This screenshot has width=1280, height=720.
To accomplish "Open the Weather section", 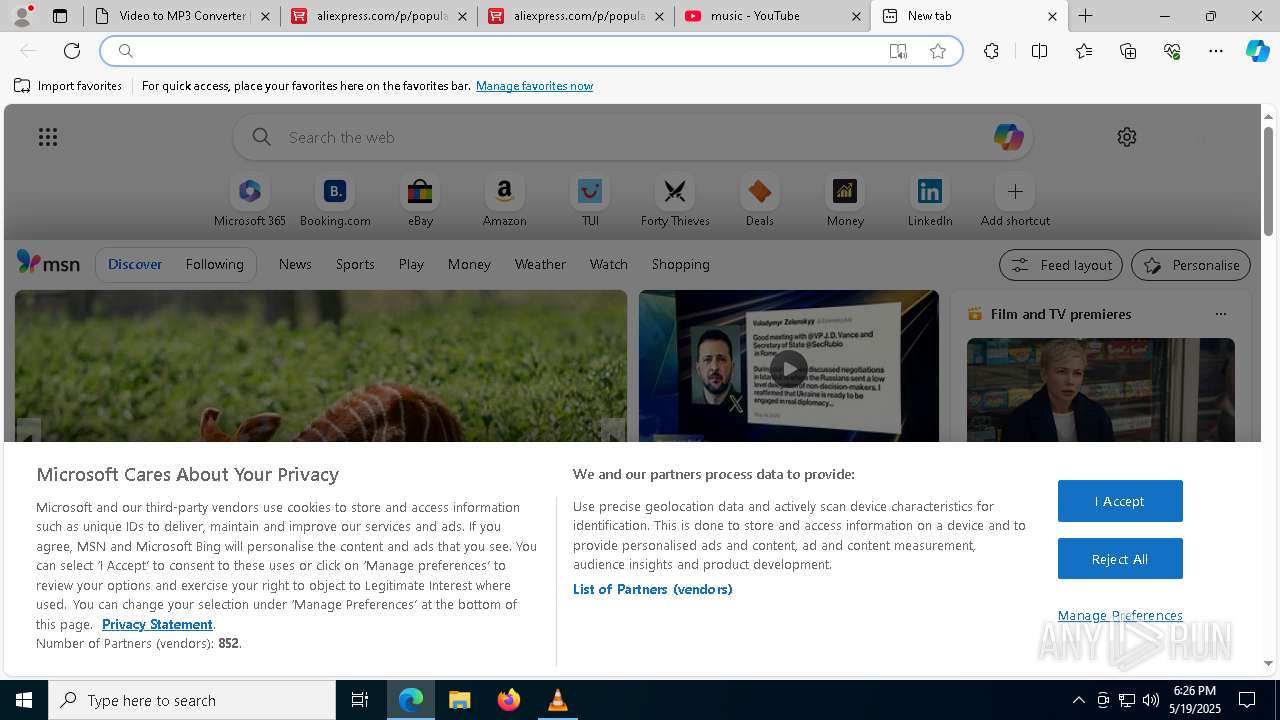I will (540, 264).
